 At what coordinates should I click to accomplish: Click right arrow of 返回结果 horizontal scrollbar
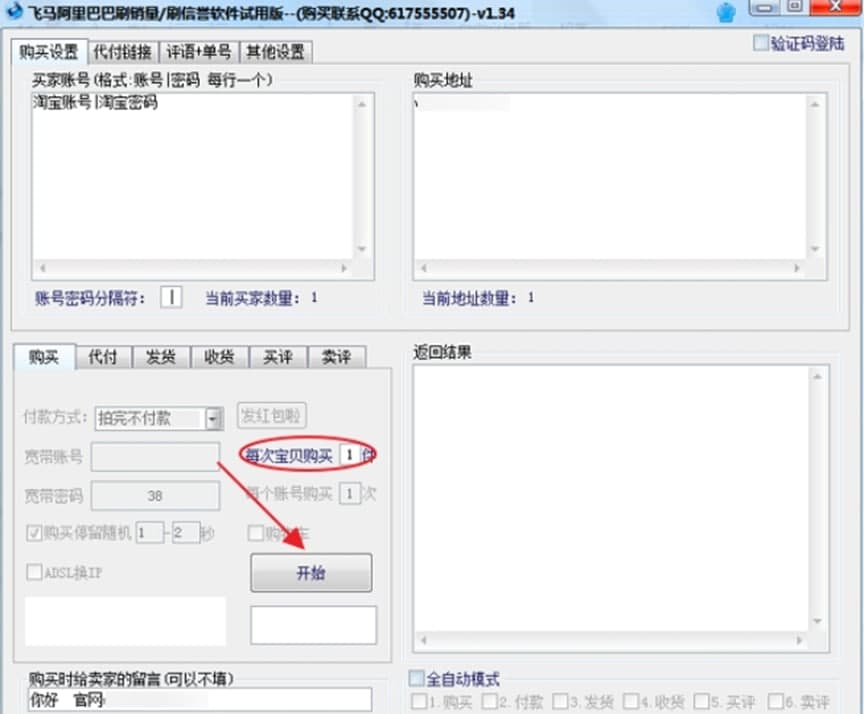(x=799, y=641)
